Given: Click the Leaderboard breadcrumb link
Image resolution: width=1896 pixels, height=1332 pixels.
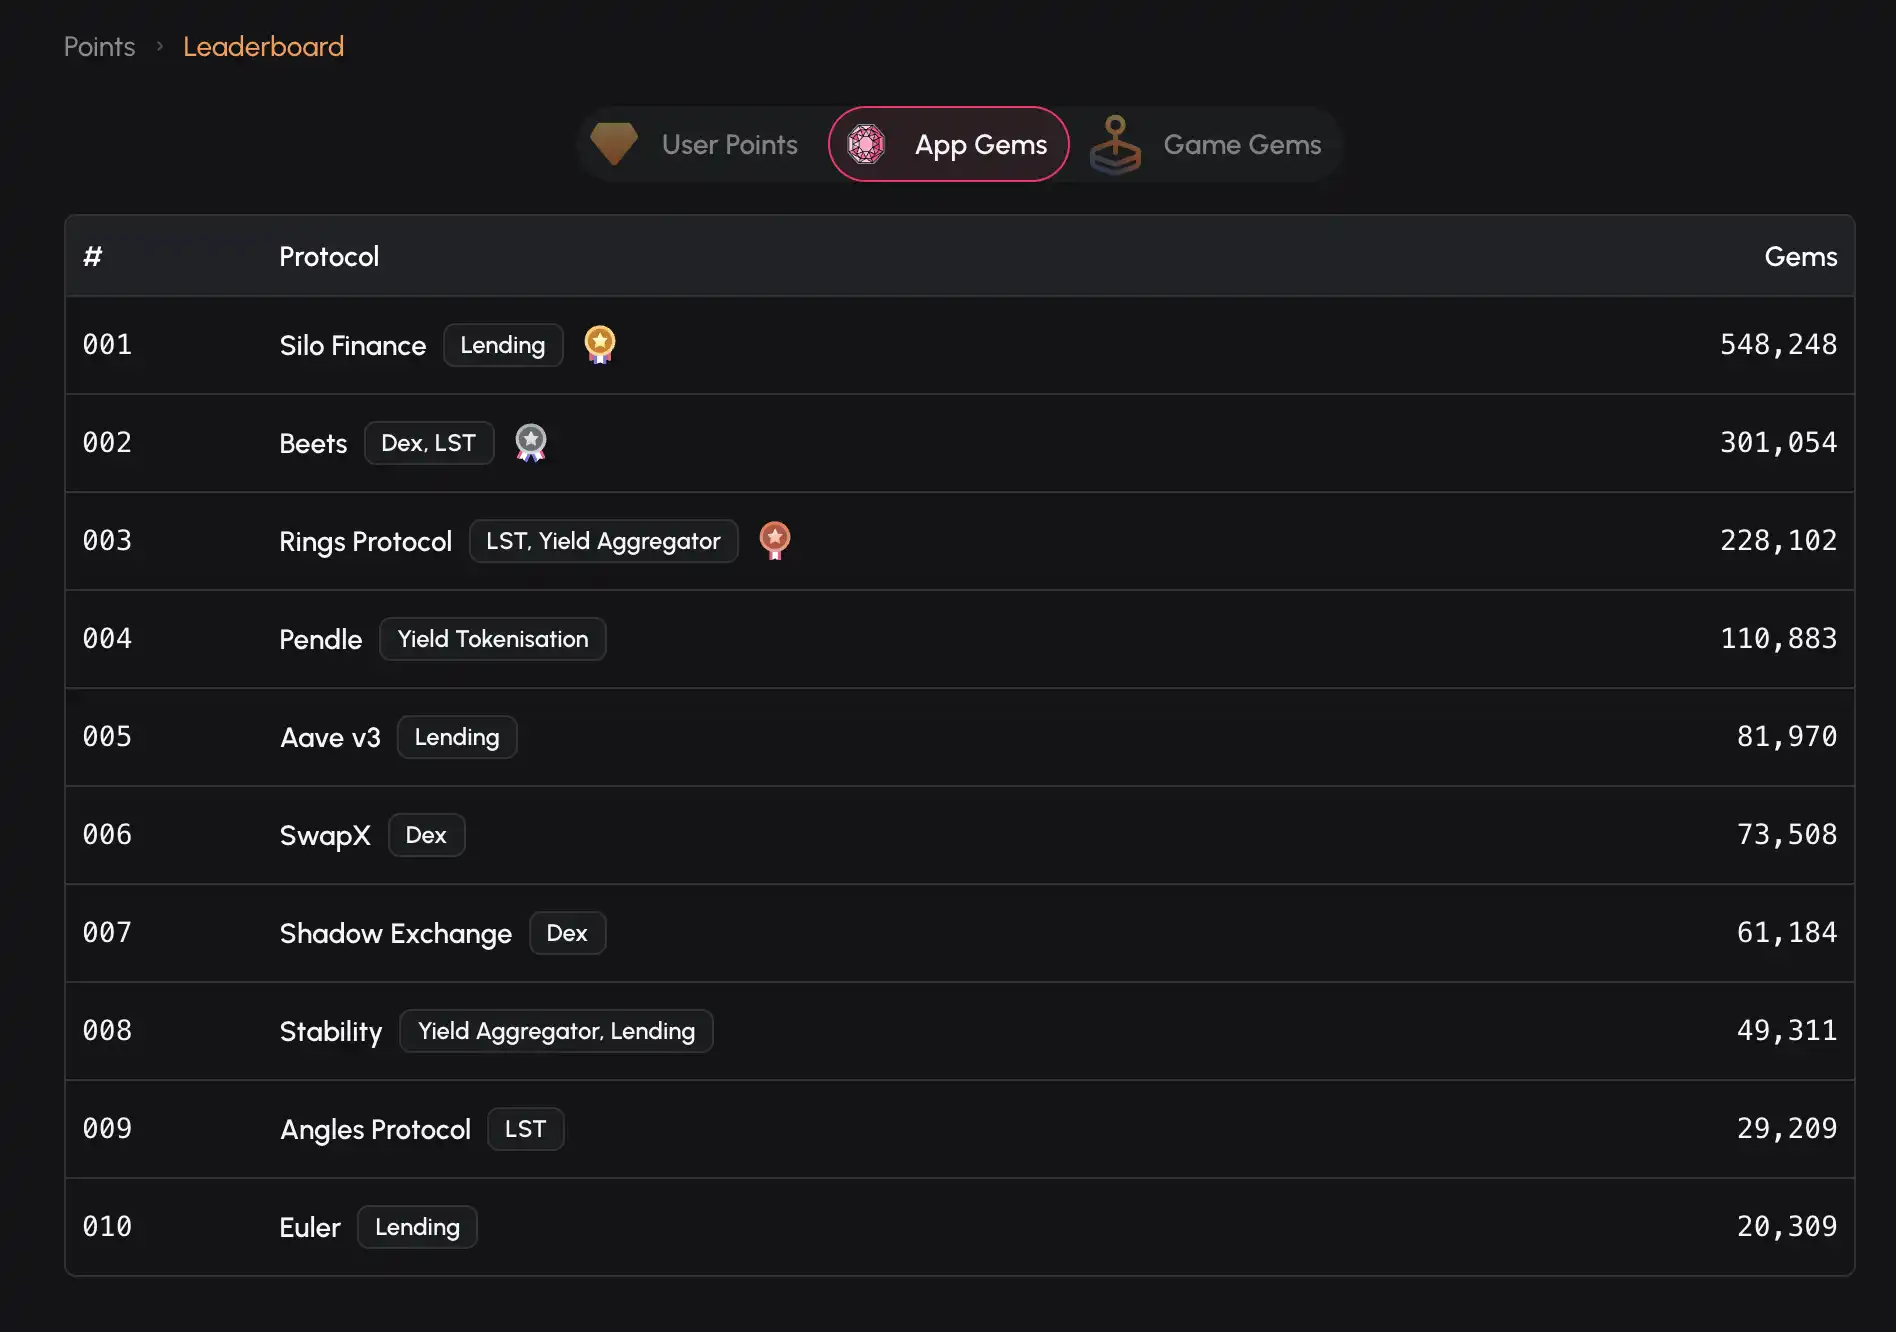Looking at the screenshot, I should click(x=263, y=47).
